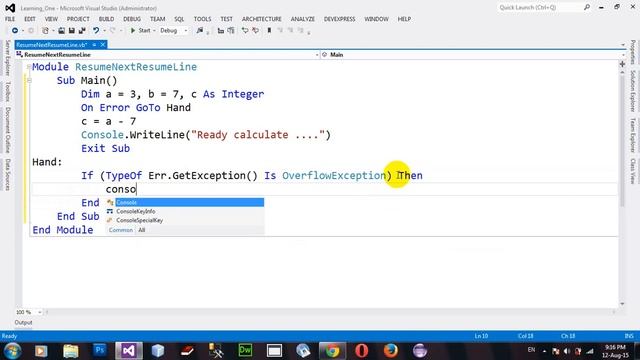Viewport: 640px width, 360px height.
Task: Click the Uncomment Lines icon
Action: pyautogui.click(x=255, y=31)
